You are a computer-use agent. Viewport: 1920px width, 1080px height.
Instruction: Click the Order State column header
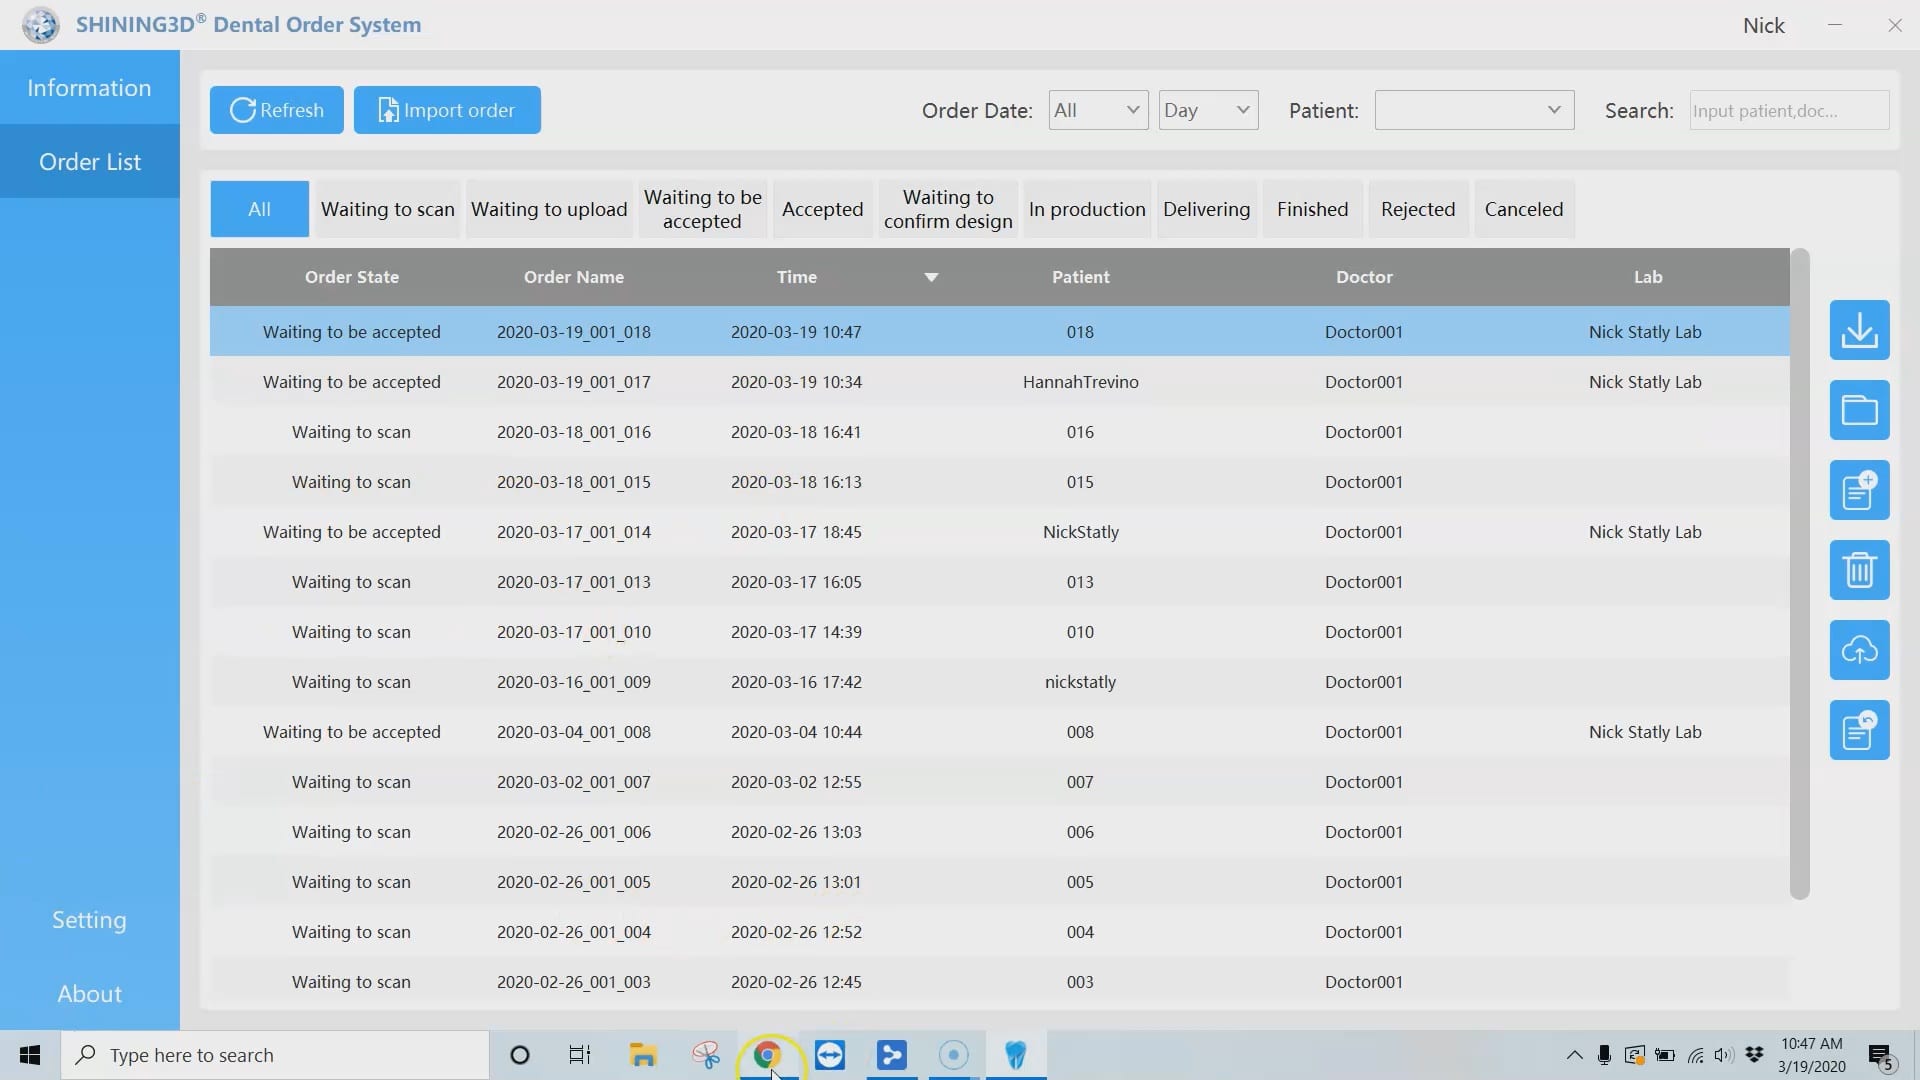(x=351, y=277)
